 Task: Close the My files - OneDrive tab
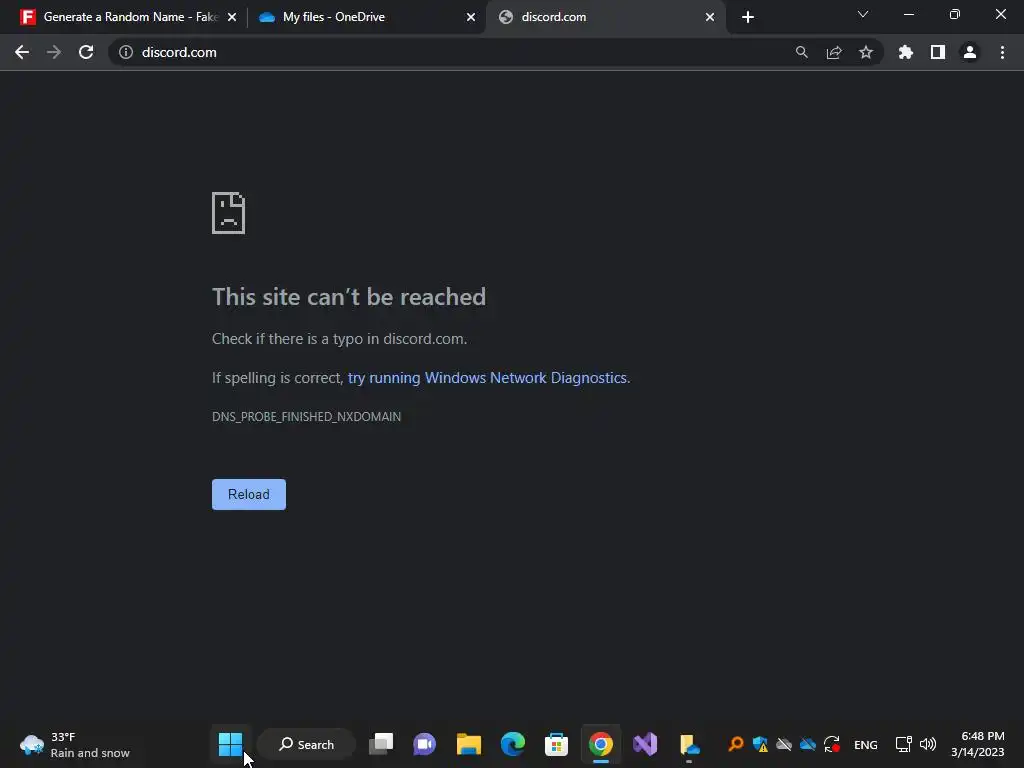coord(471,17)
